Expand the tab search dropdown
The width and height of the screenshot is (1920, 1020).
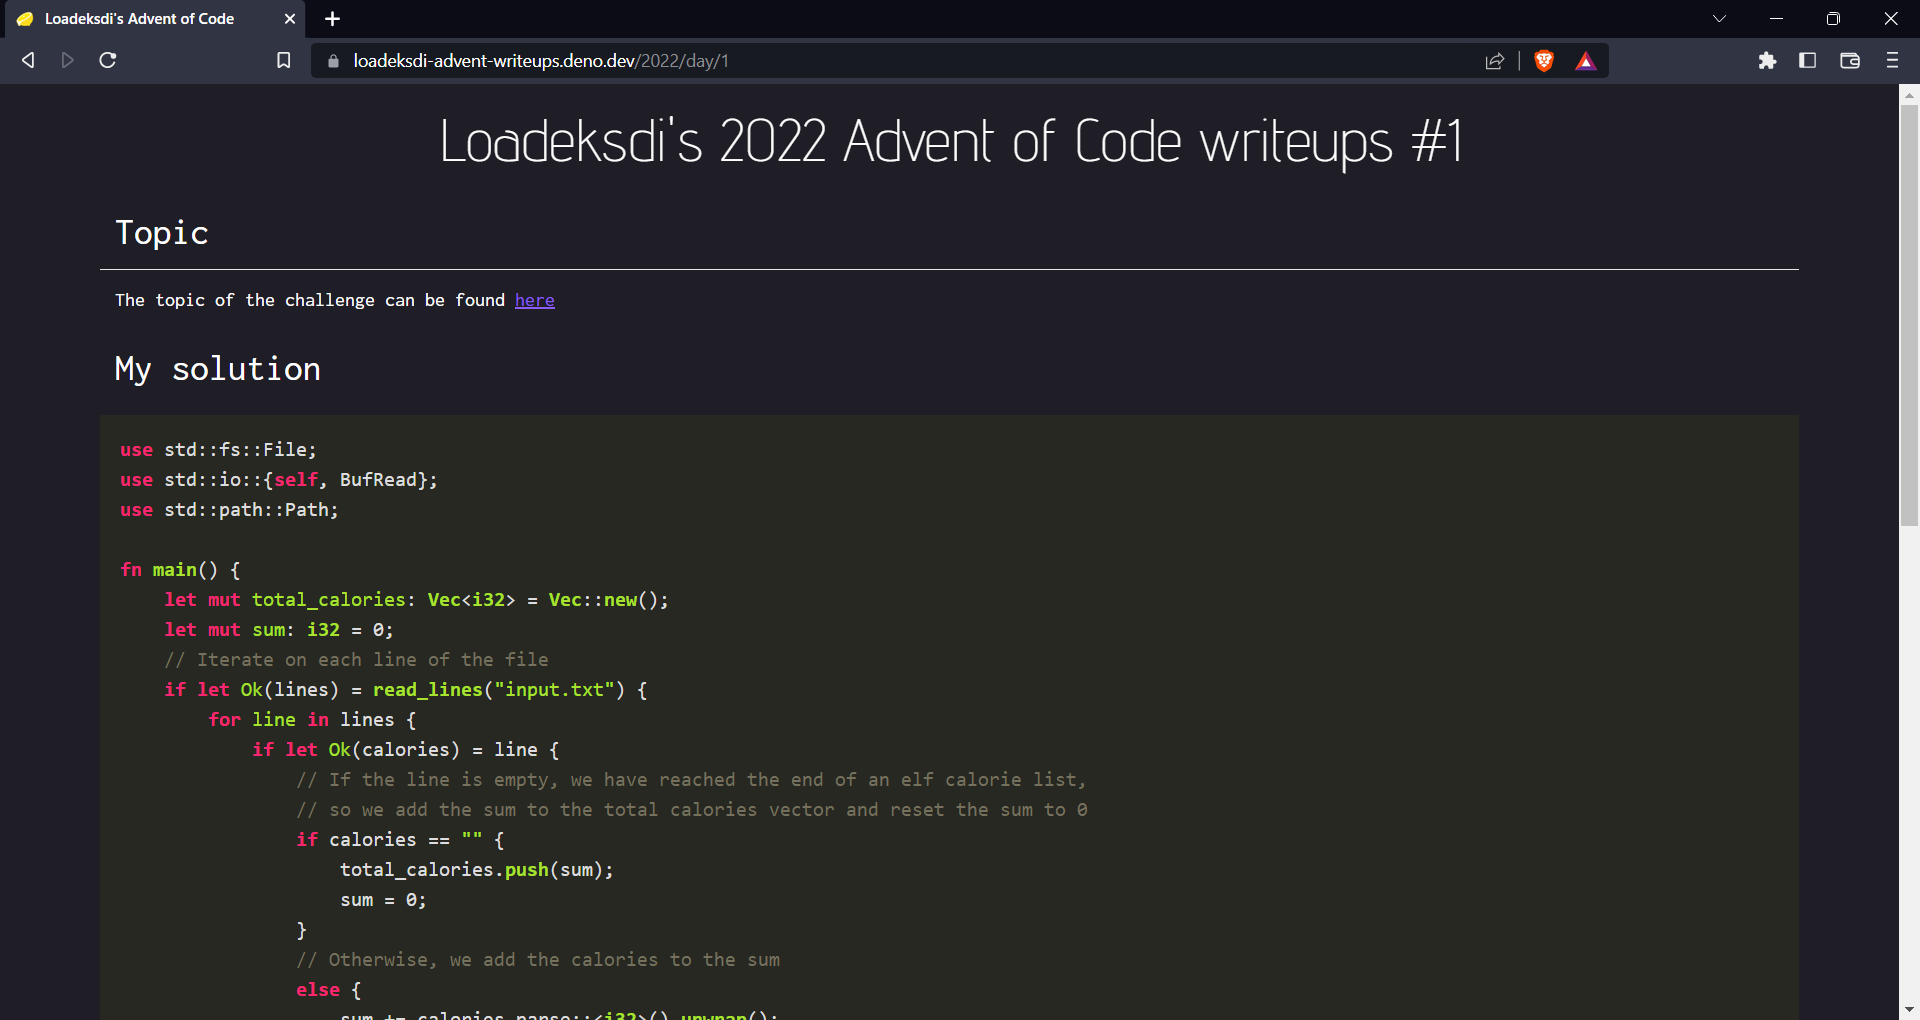(x=1719, y=19)
